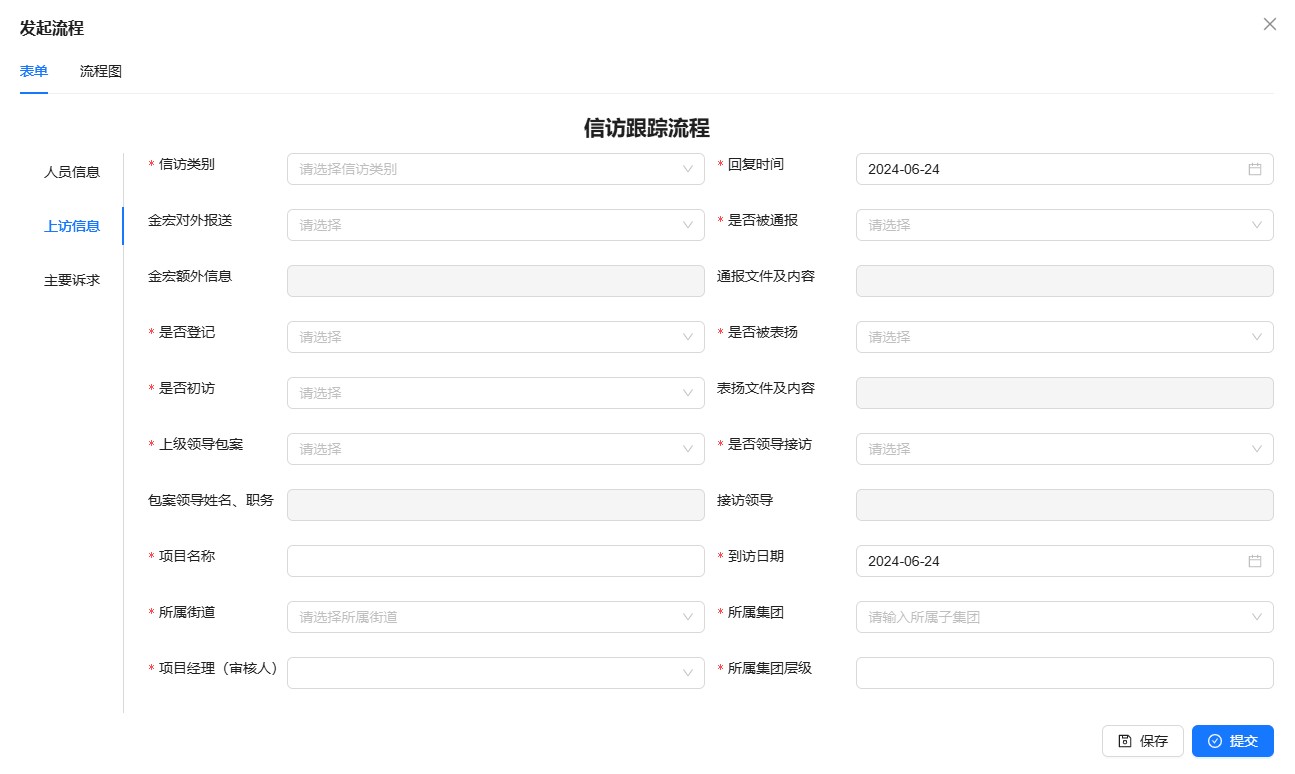Click inside the 项目名称 input field
1295x774 pixels.
495,561
